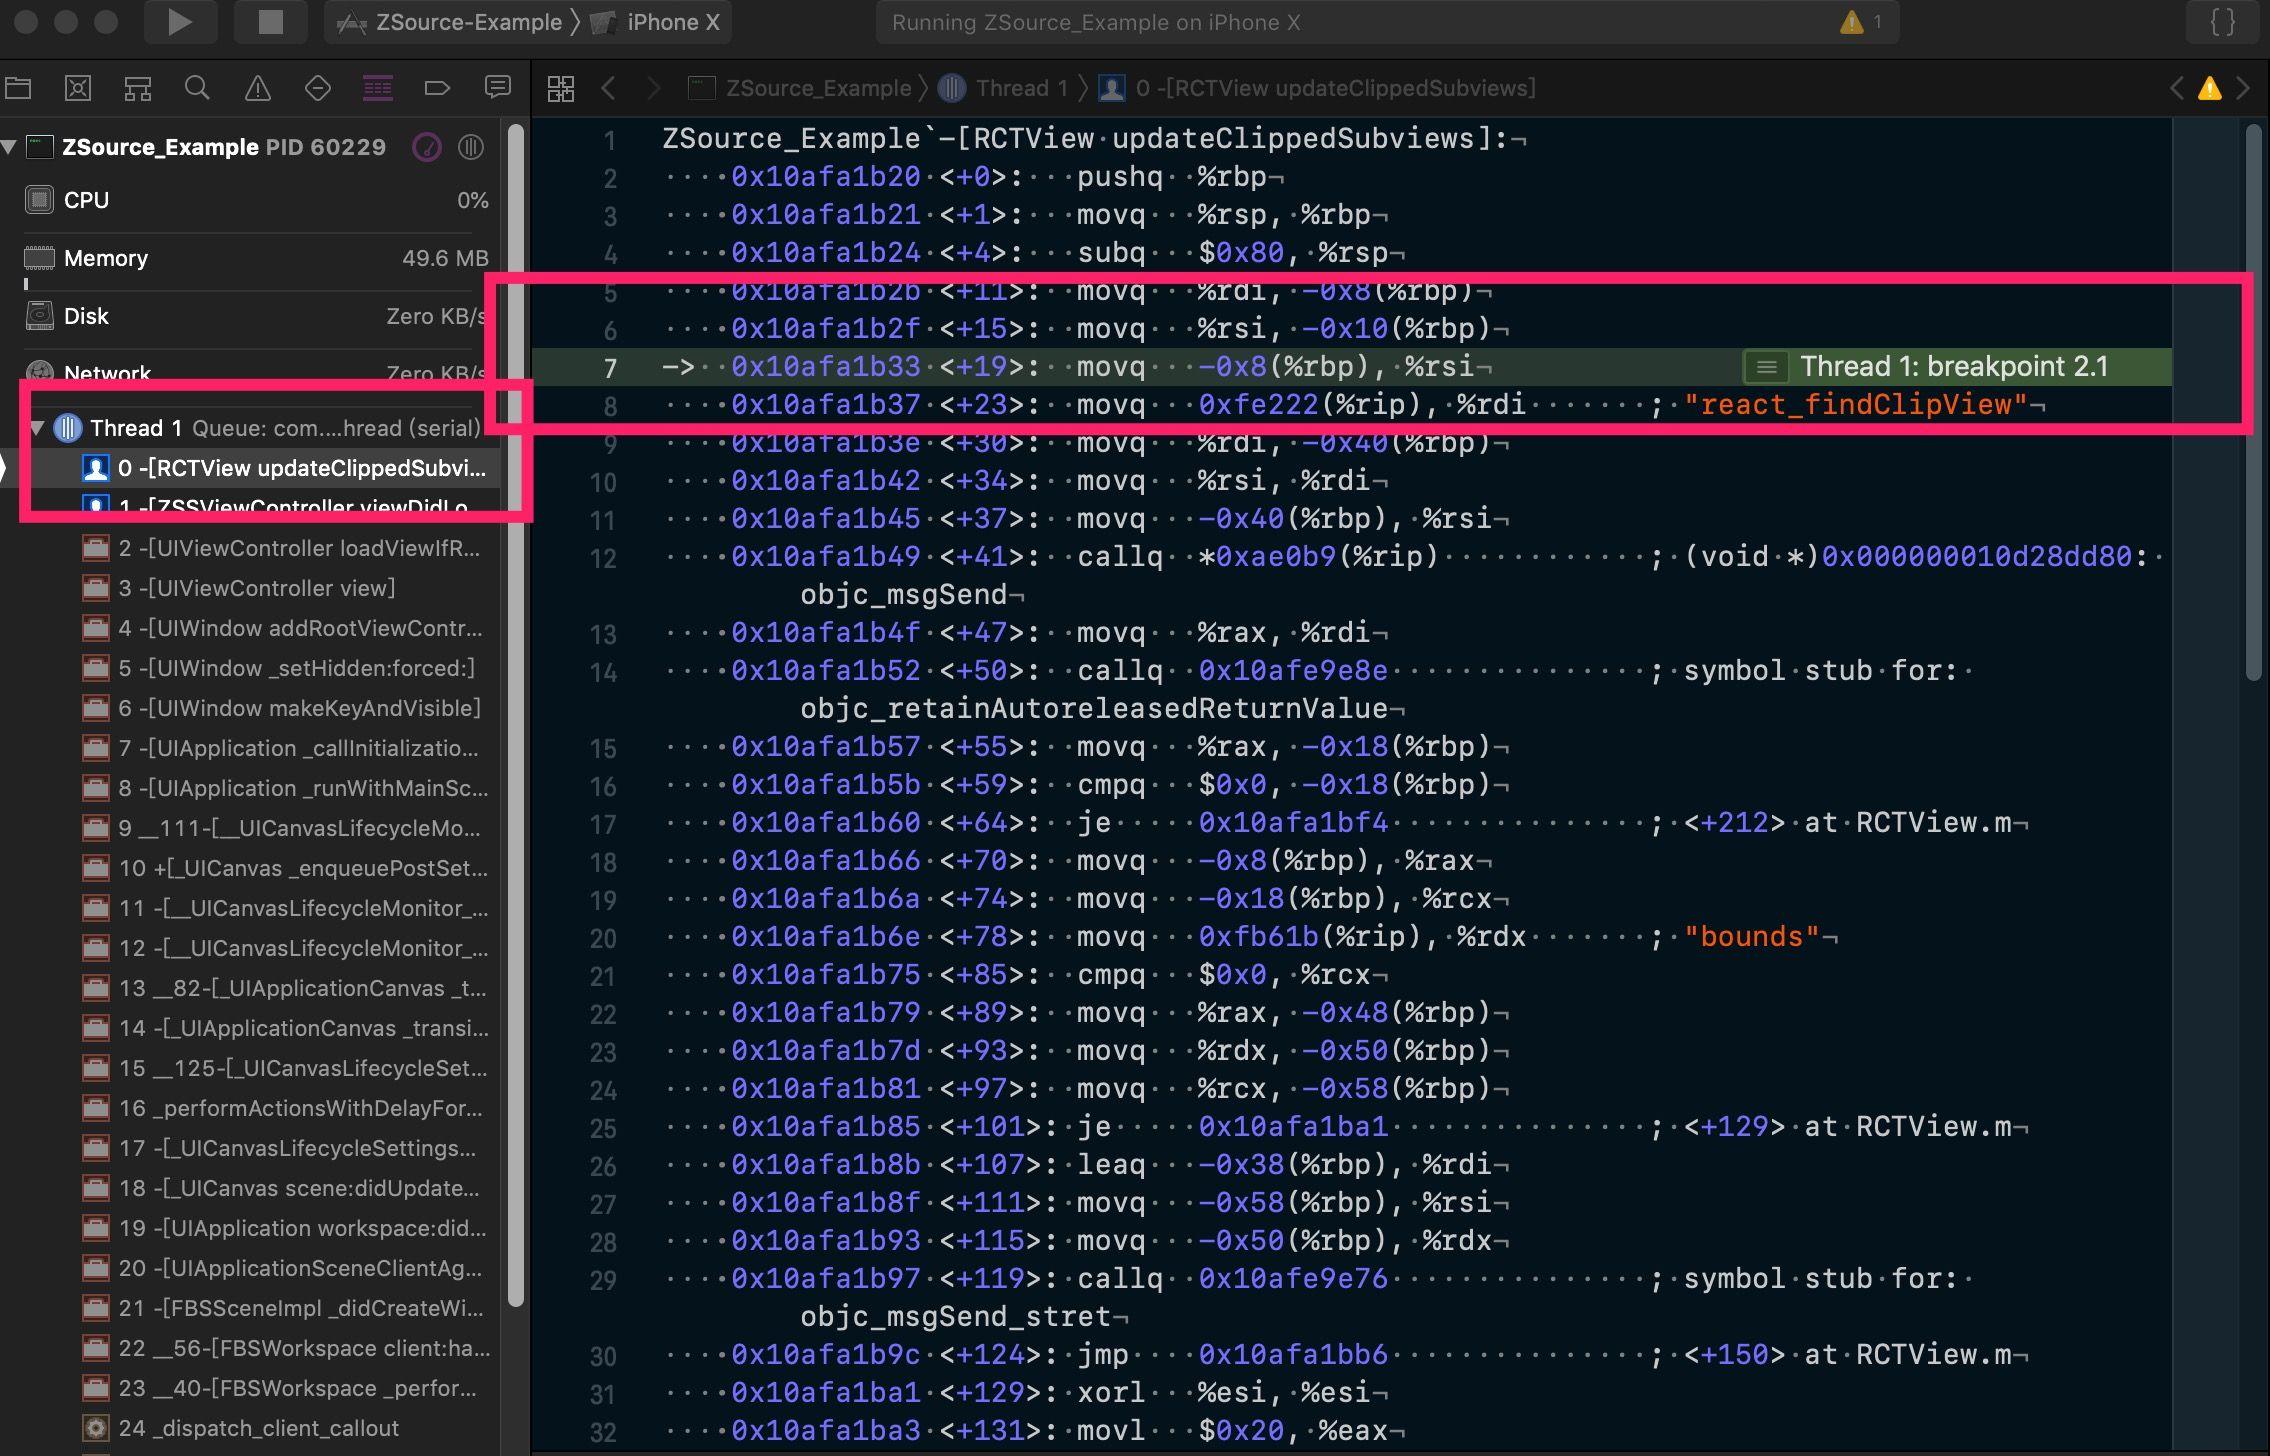The image size is (2270, 1456).
Task: Click the process view options gauge icon
Action: point(427,147)
